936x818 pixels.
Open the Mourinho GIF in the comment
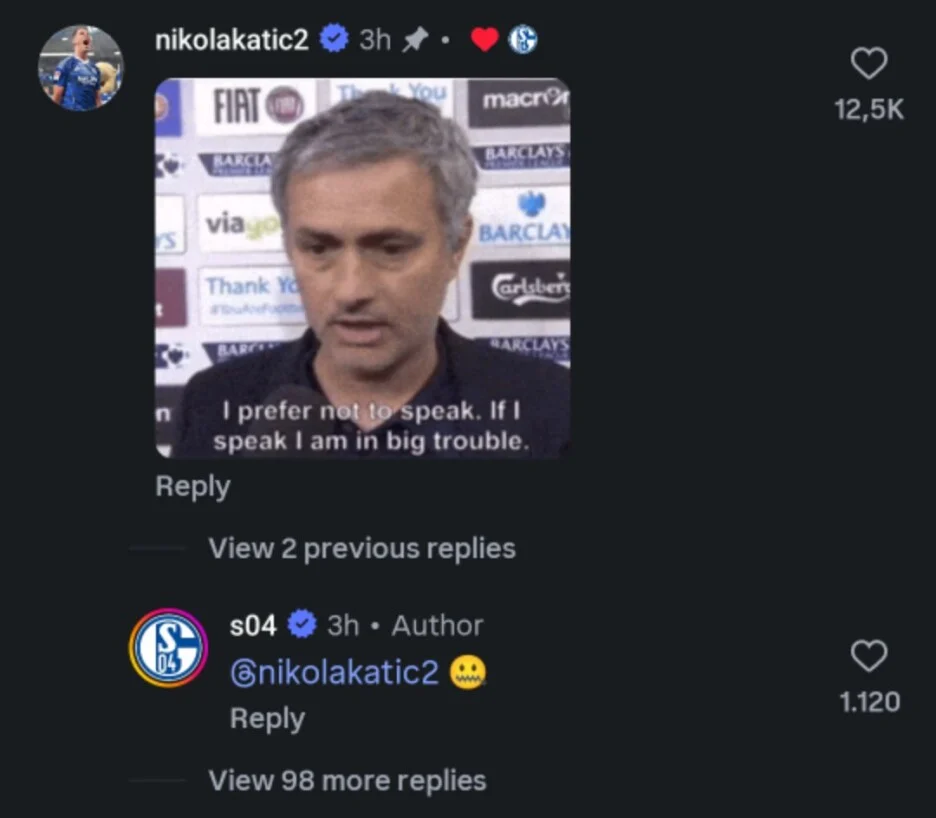pos(360,265)
